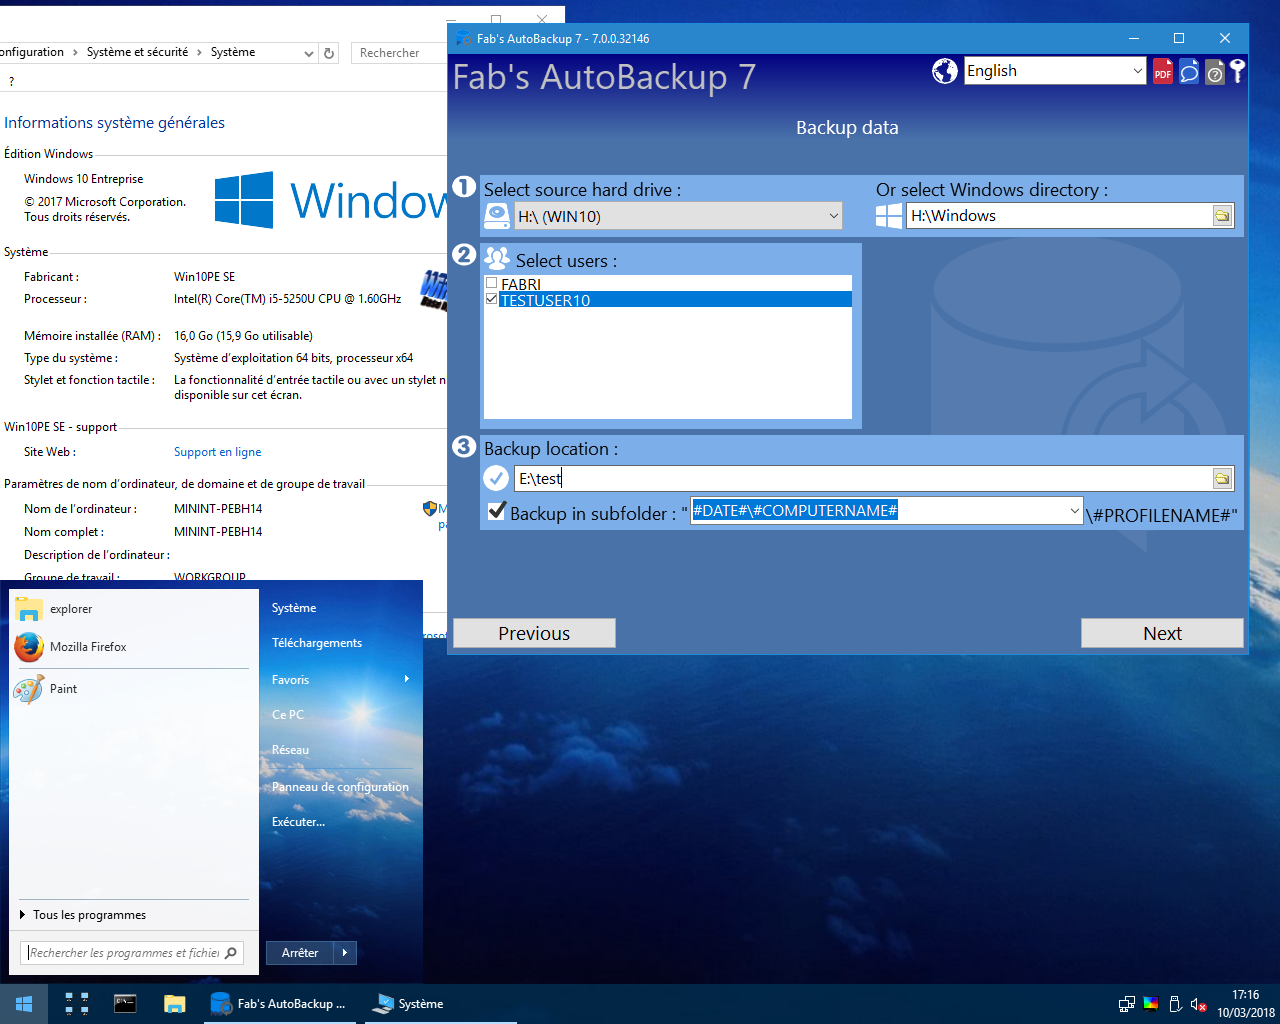This screenshot has width=1280, height=1024.
Task: Open Téléchargements from Start menu
Action: point(317,643)
